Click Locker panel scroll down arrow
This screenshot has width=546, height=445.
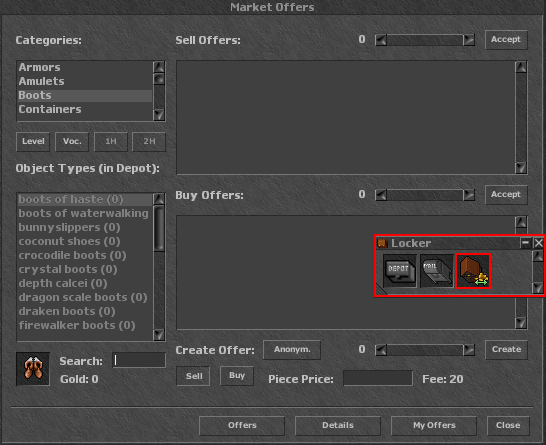(538, 288)
